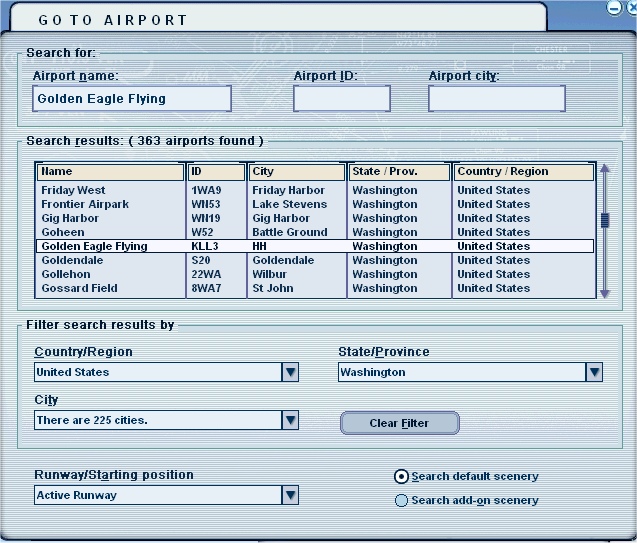Sort results by Country / Region header

coord(523,172)
